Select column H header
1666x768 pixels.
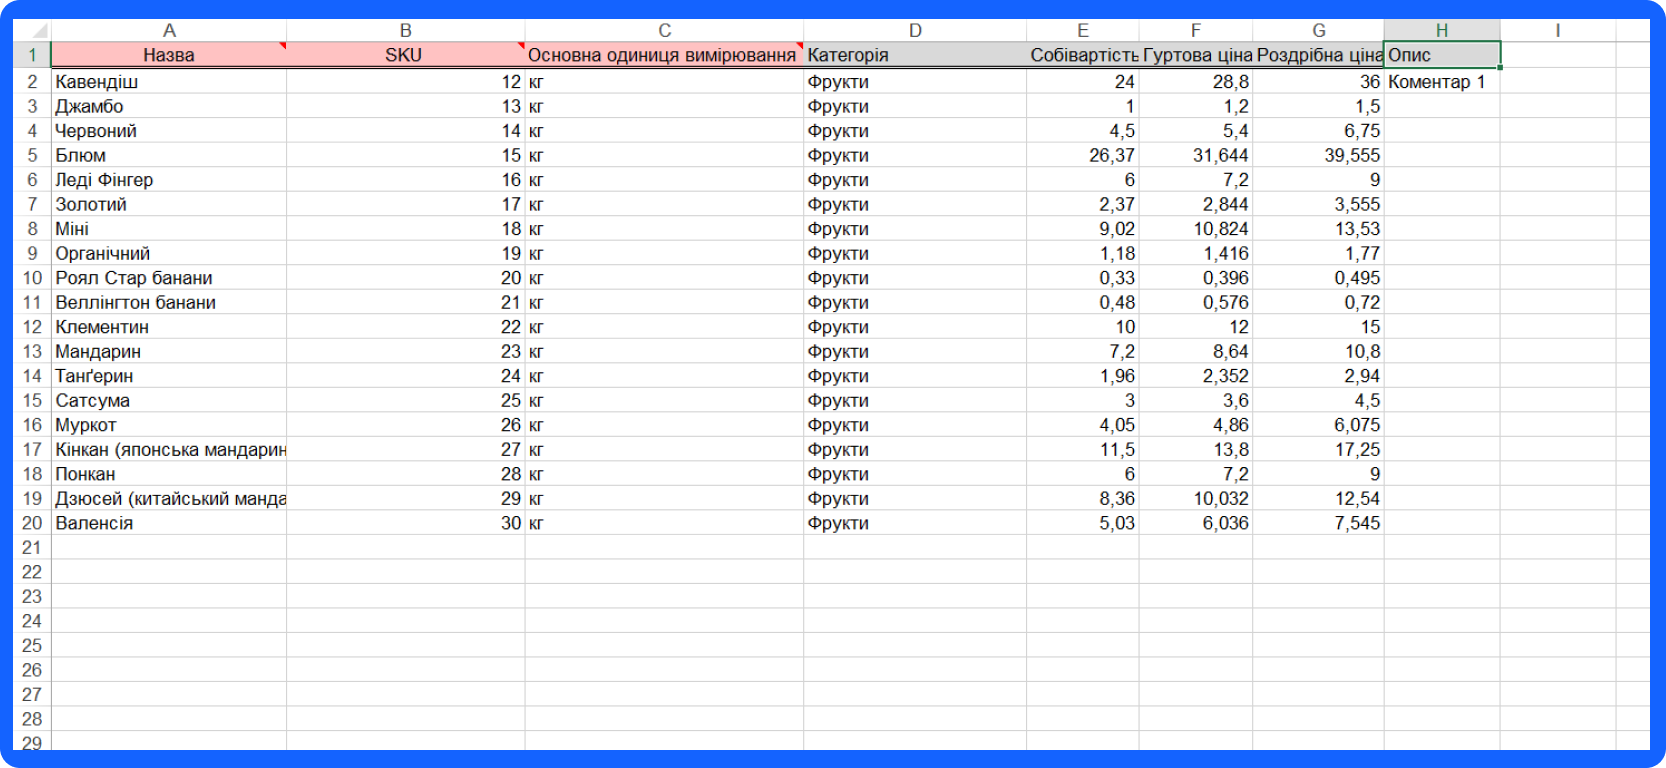pyautogui.click(x=1441, y=31)
